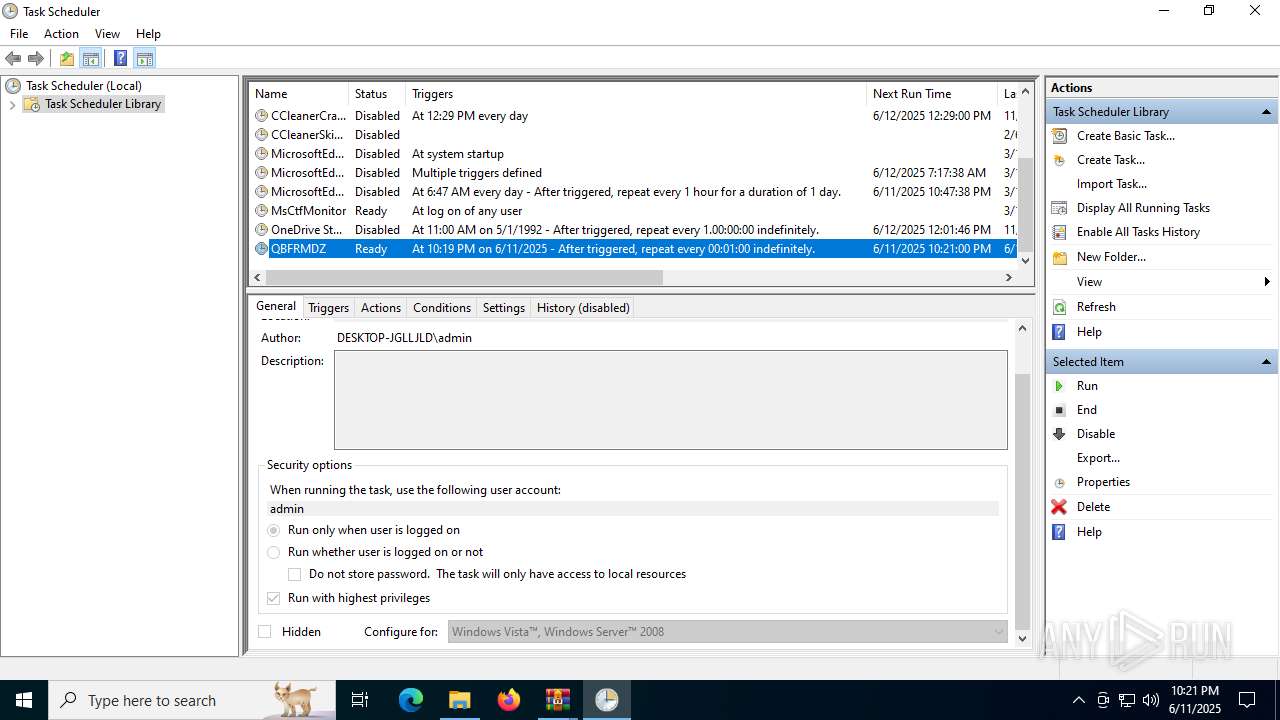Click the Create Task icon in Actions
Image resolution: width=1280 pixels, height=720 pixels.
coord(1060,160)
